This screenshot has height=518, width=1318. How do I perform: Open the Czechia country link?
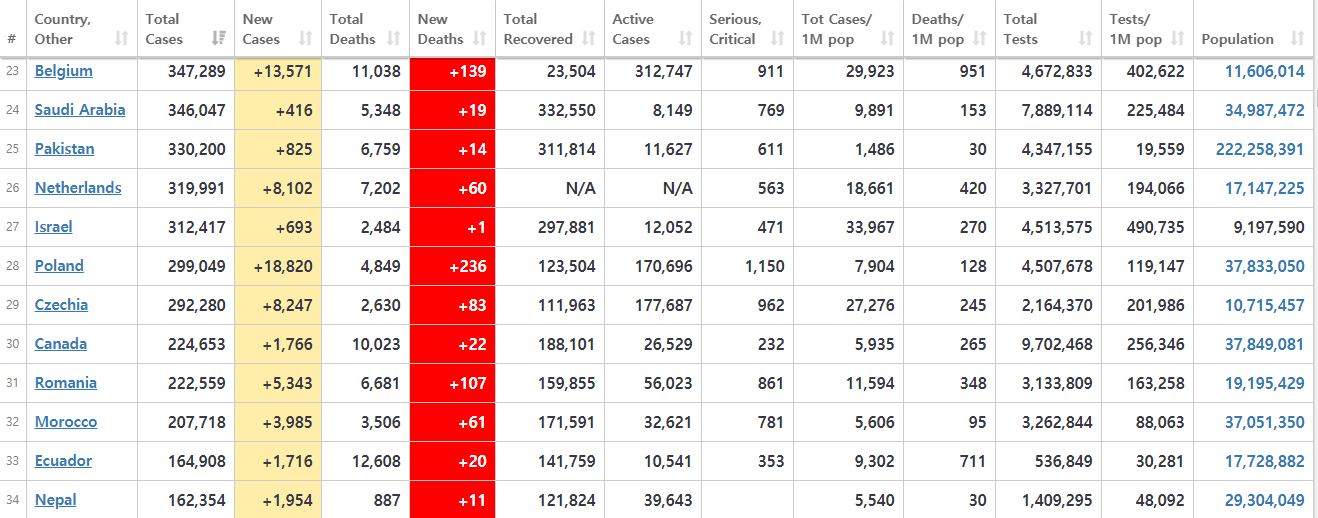[x=61, y=305]
